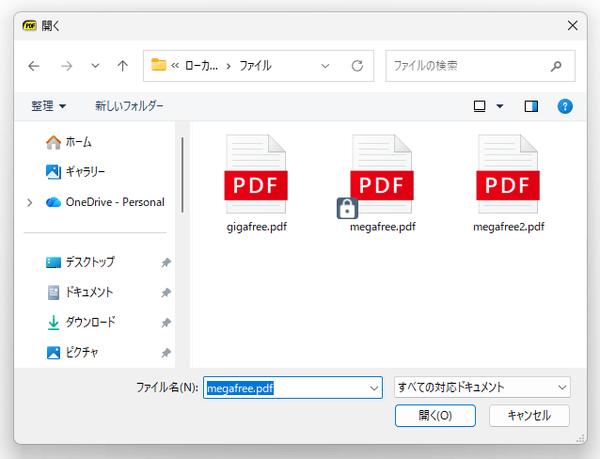Click ローカ... path segment in address bar
The width and height of the screenshot is (600, 459).
pyautogui.click(x=201, y=66)
